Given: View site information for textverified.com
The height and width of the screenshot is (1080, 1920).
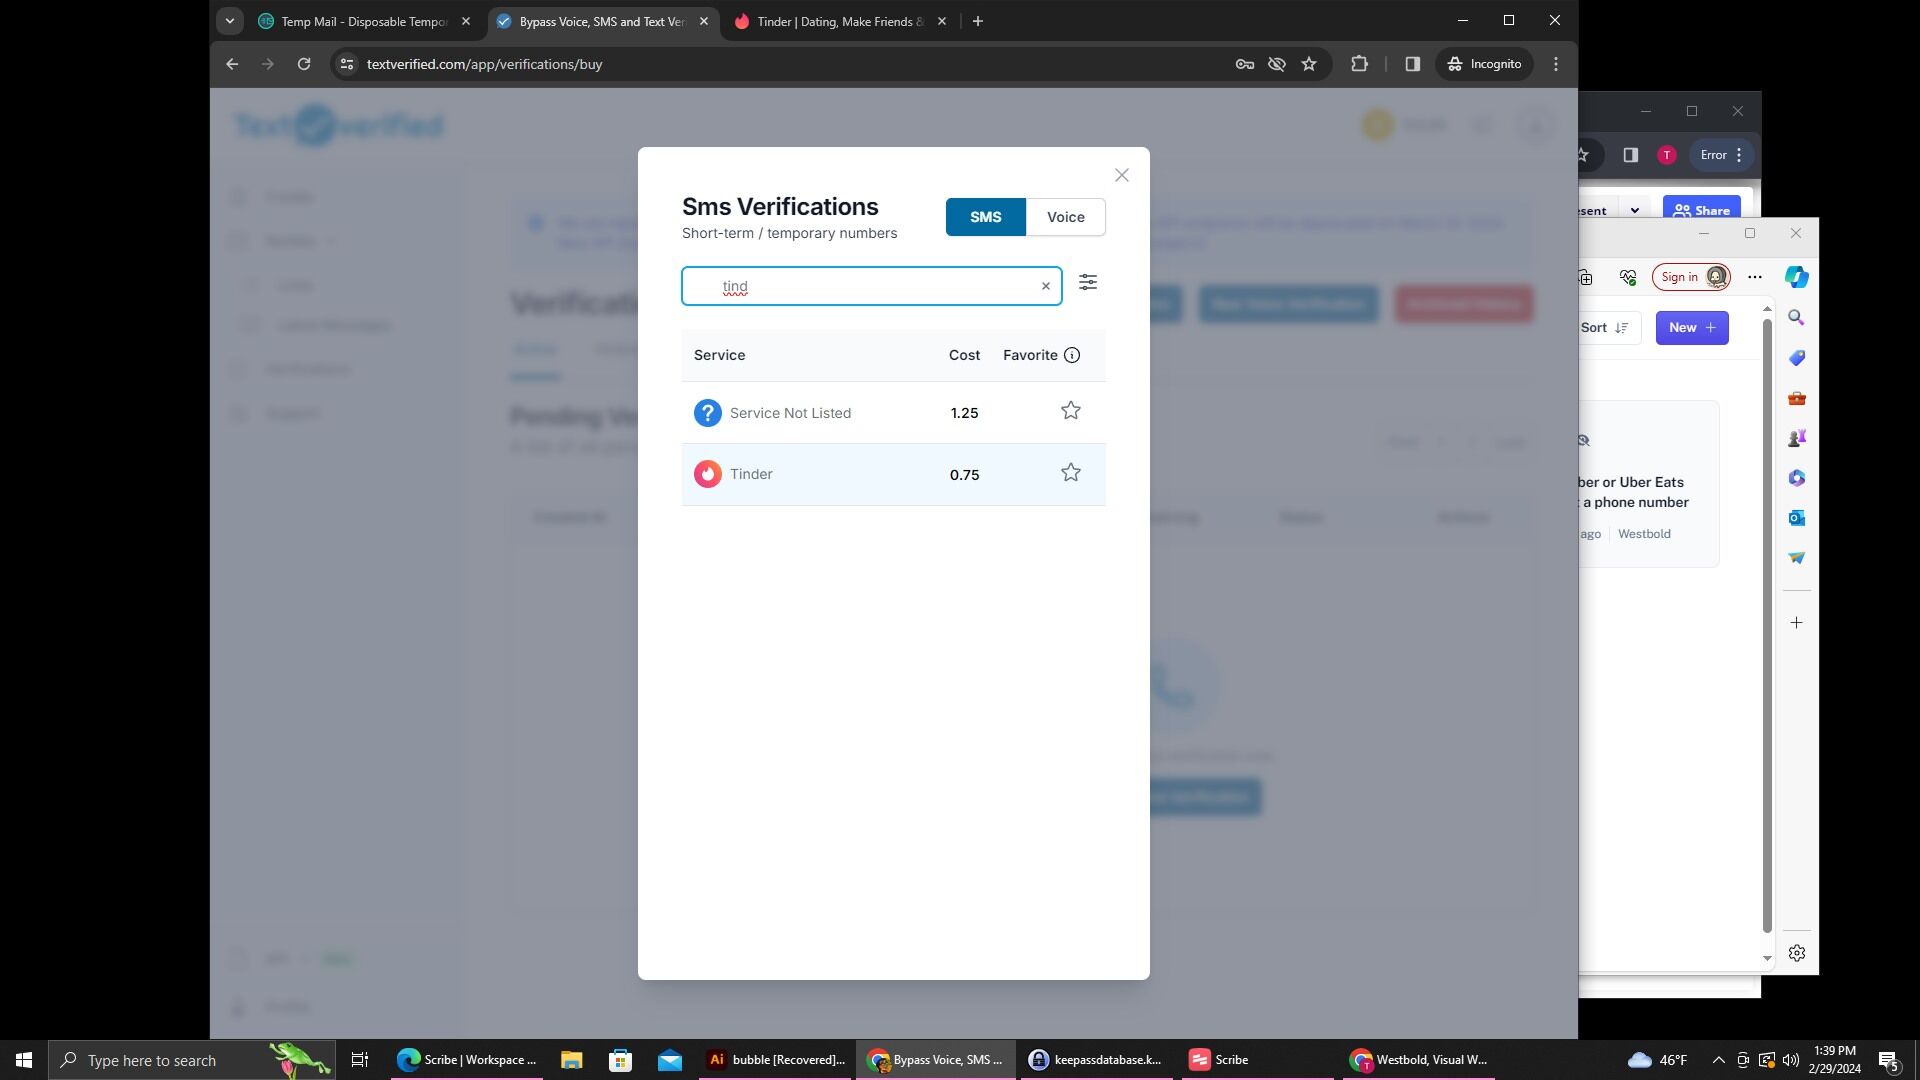Looking at the screenshot, I should [x=346, y=64].
